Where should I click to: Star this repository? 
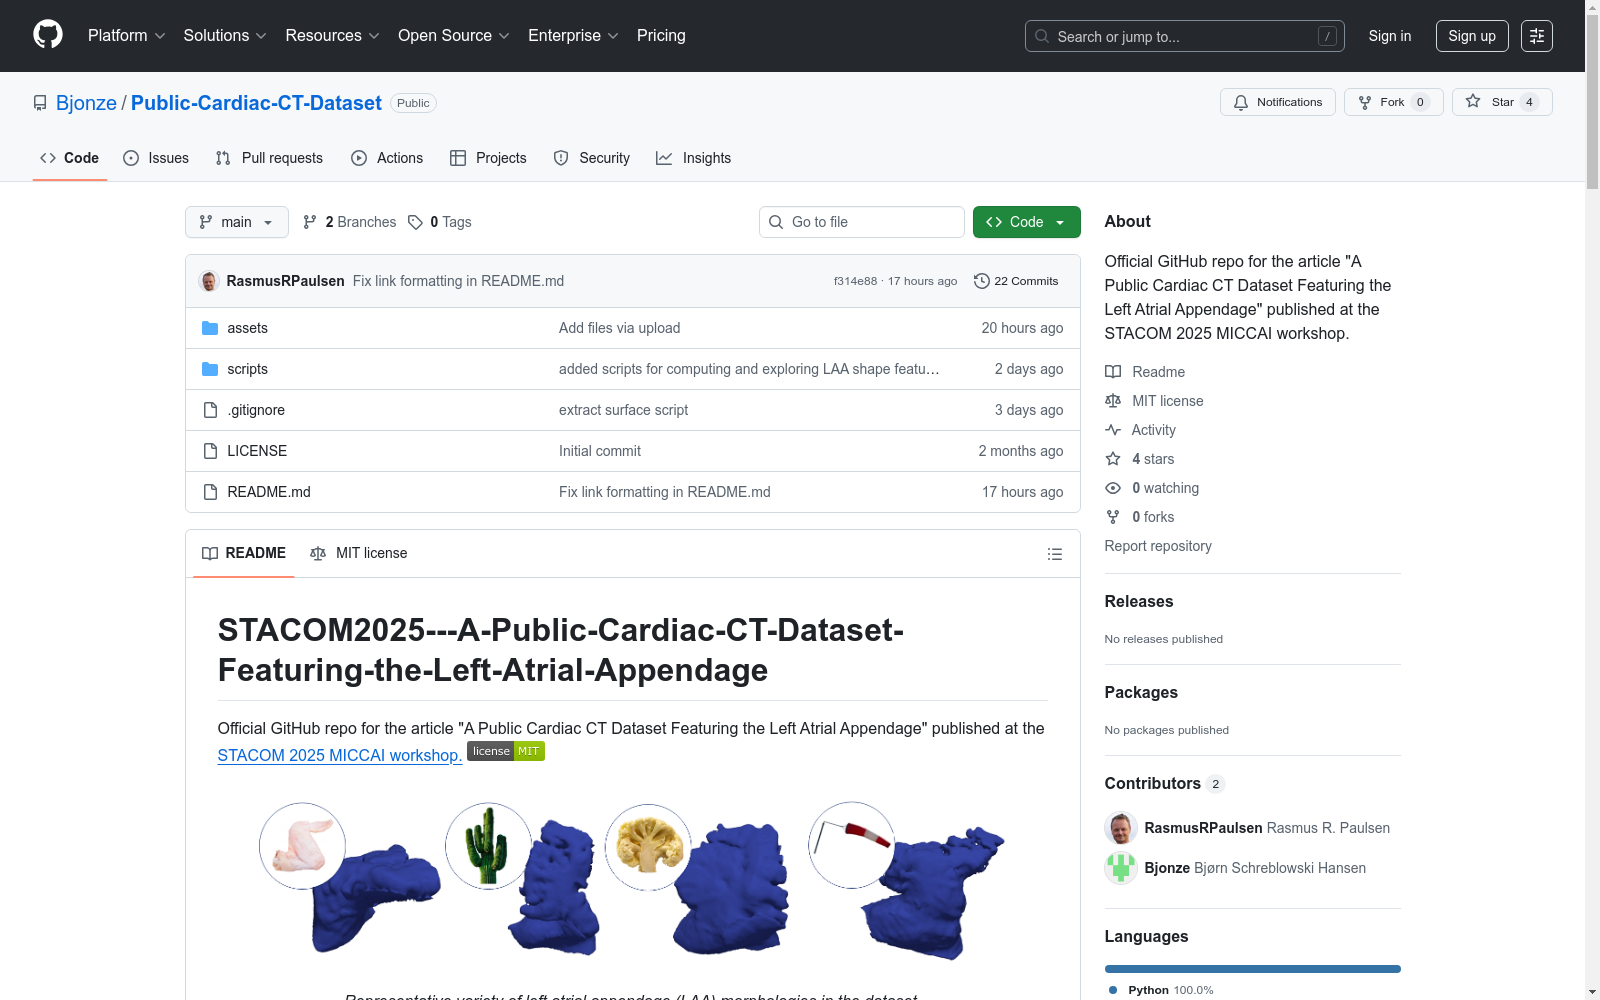point(1502,102)
